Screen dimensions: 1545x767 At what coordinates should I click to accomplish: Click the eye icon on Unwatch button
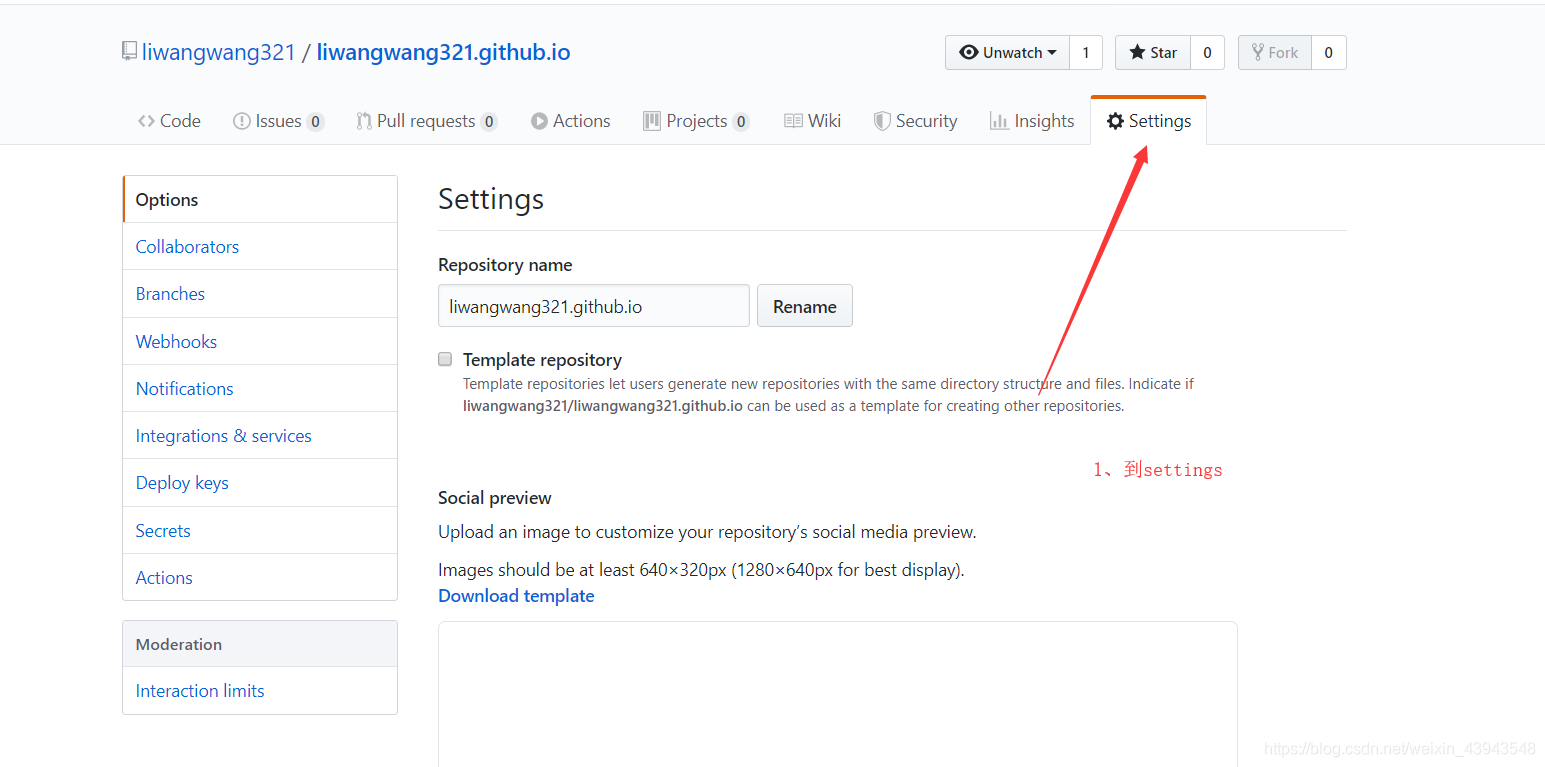(968, 52)
